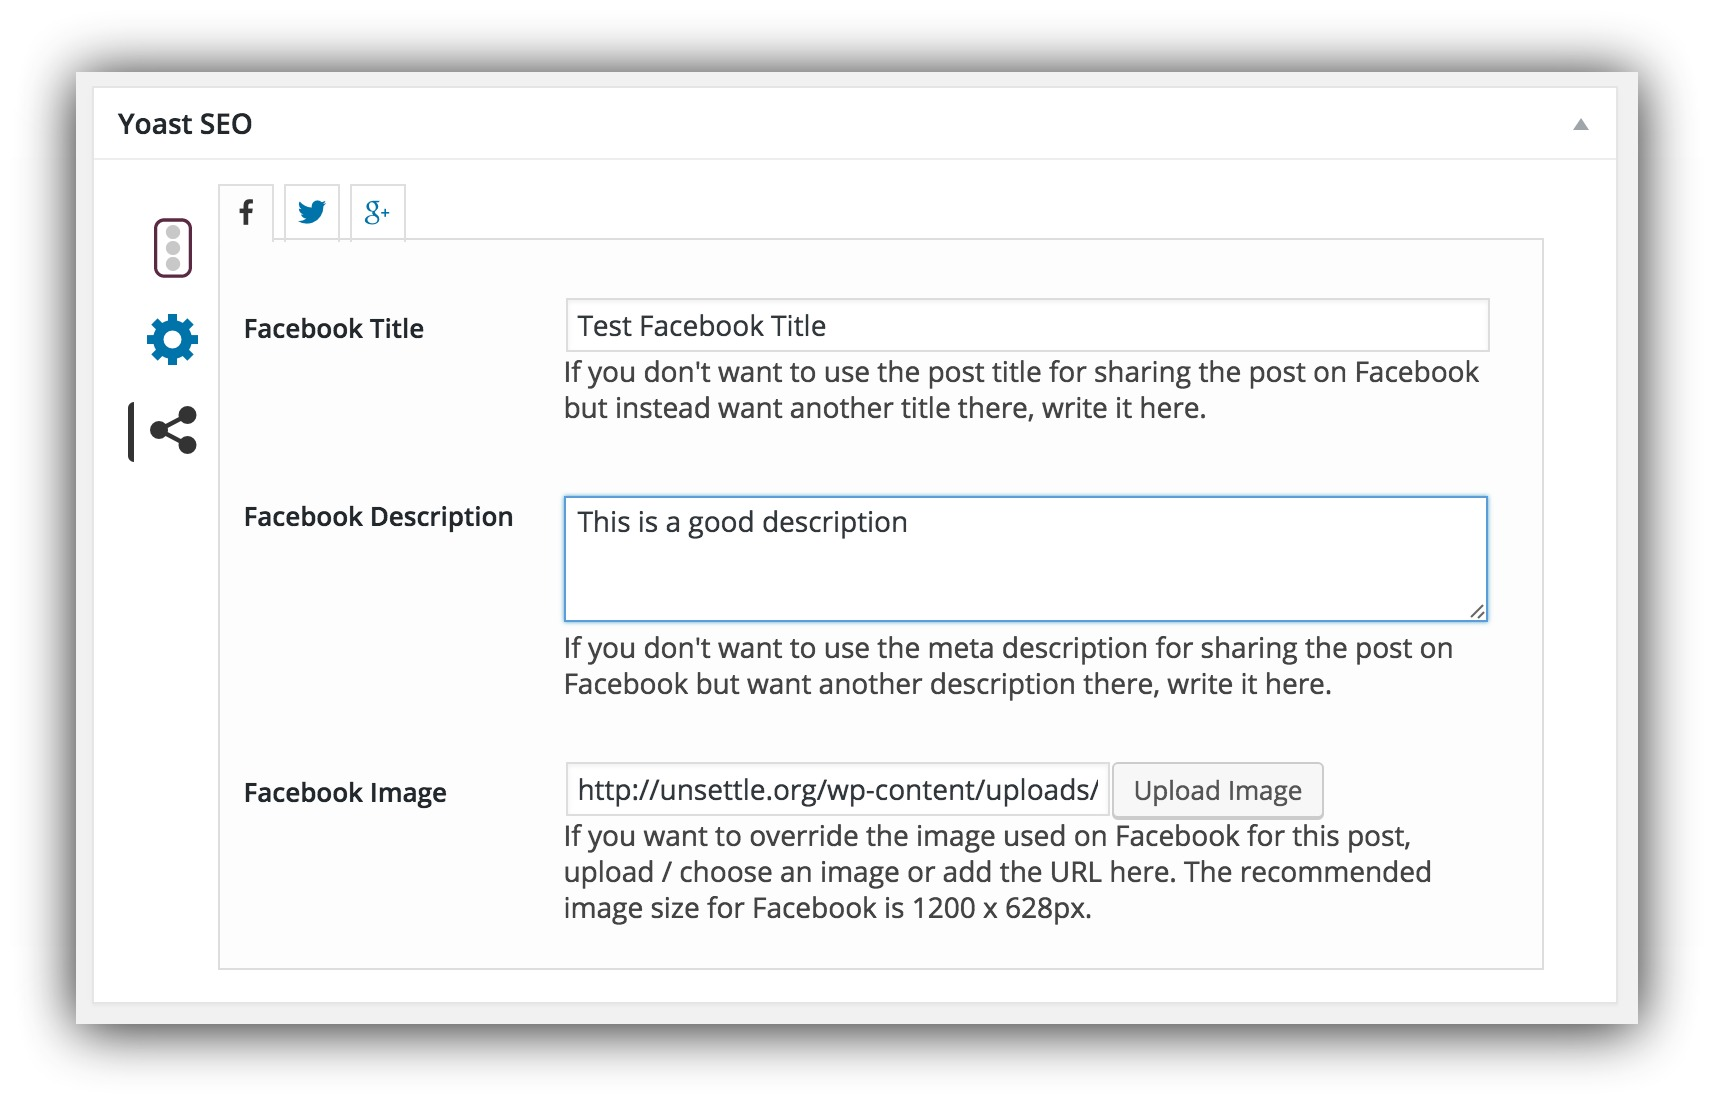
Task: Open the Facebook social tab
Action: [x=246, y=212]
